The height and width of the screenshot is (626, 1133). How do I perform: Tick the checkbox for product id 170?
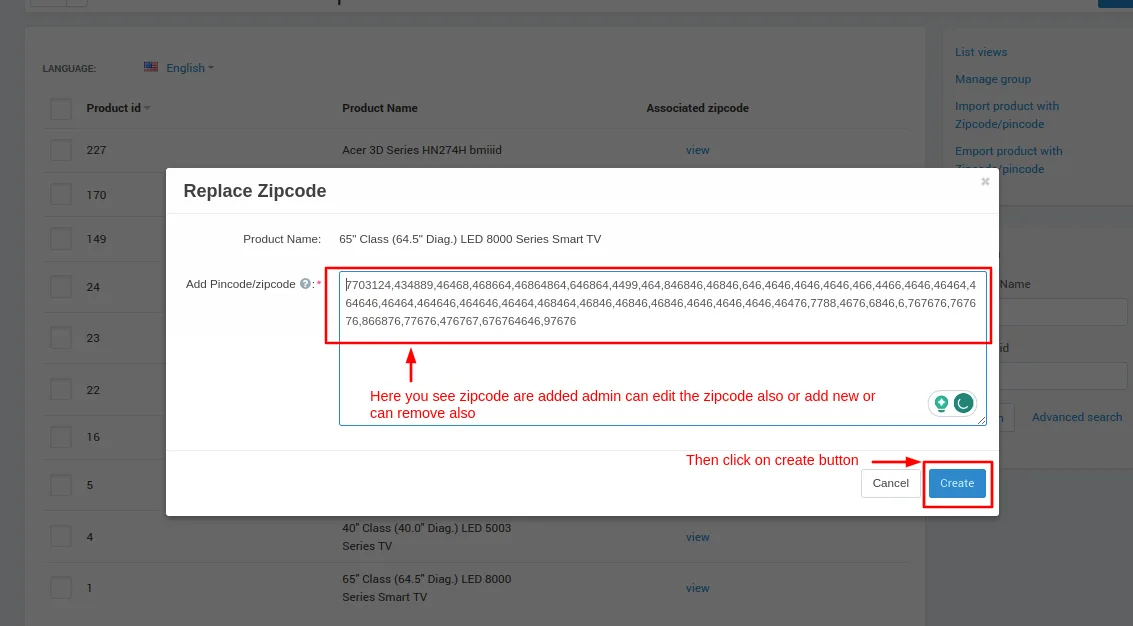[x=61, y=194]
